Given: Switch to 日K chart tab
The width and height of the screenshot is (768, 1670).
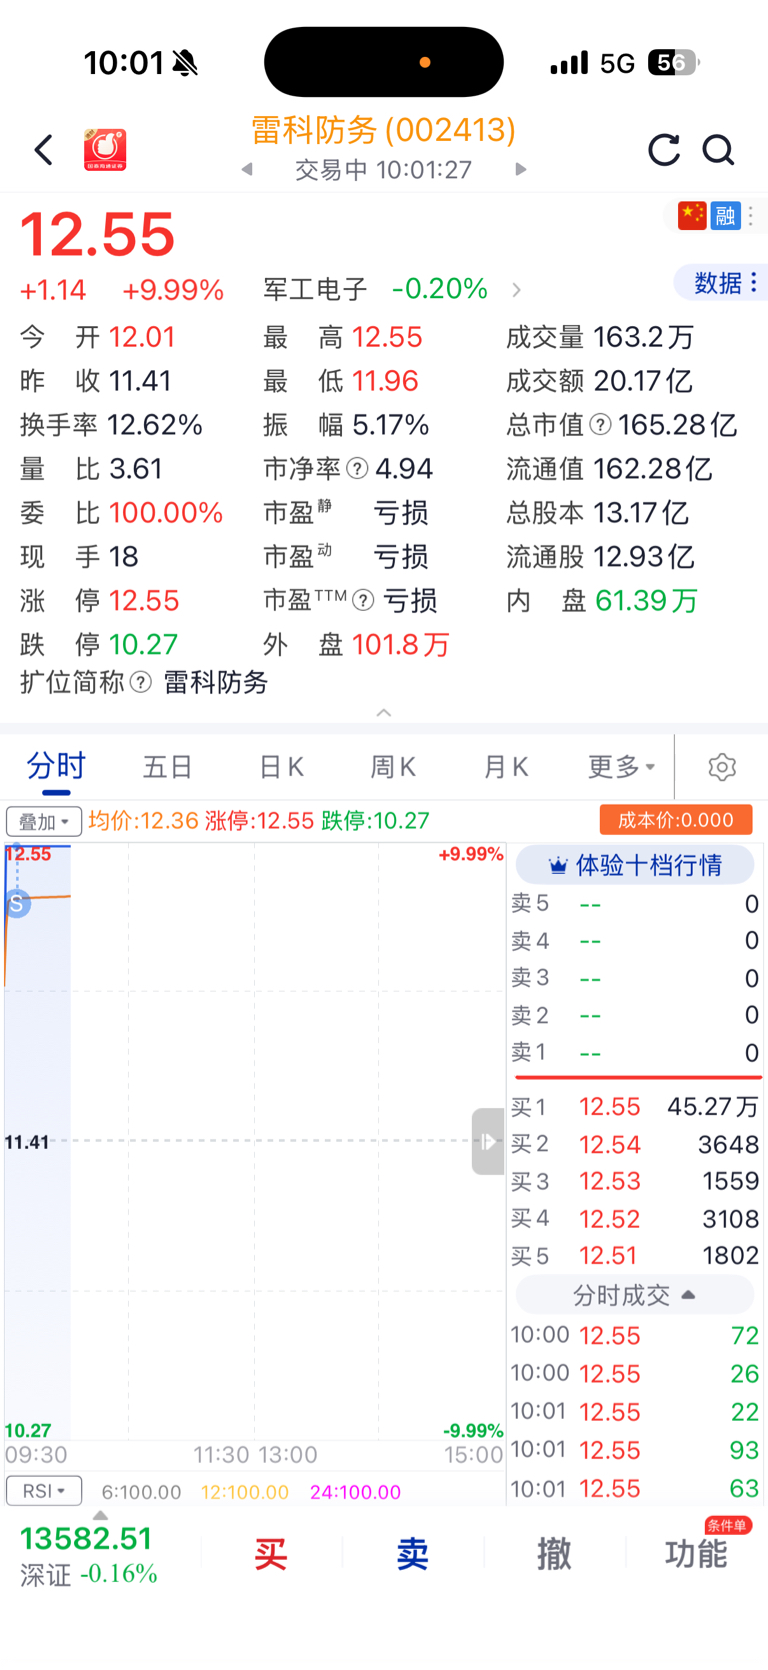Looking at the screenshot, I should click(281, 767).
